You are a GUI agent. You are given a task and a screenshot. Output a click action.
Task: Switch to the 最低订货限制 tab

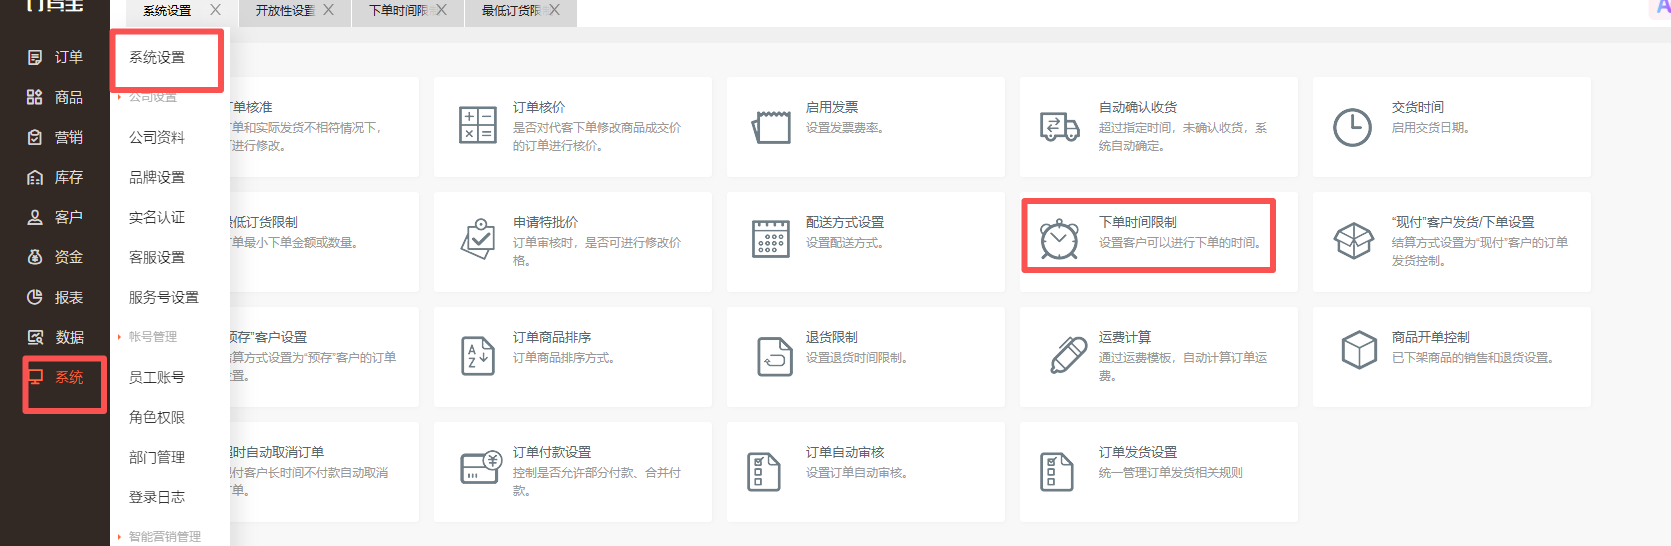511,11
